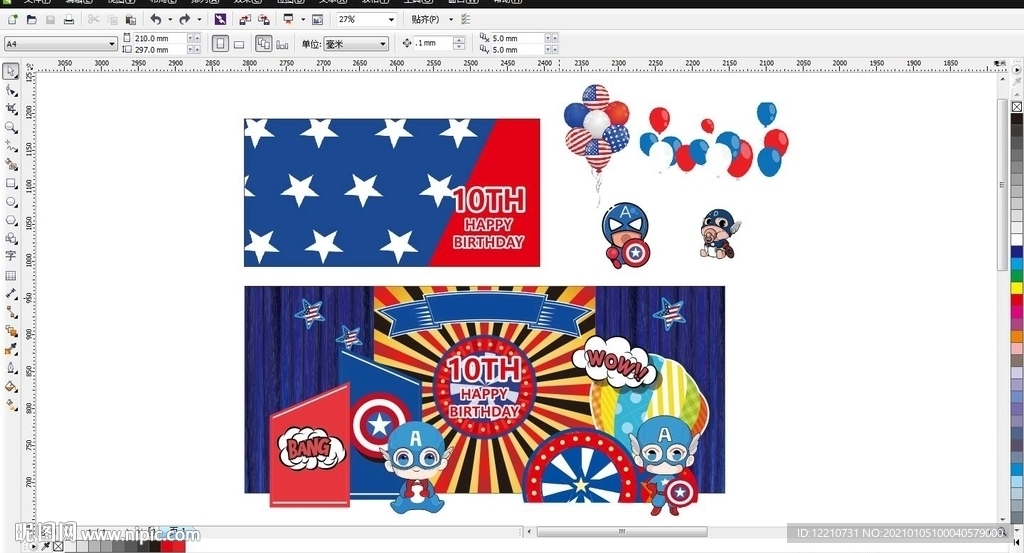
Task: Expand the application launcher dropdown arrow
Action: pyautogui.click(x=302, y=20)
